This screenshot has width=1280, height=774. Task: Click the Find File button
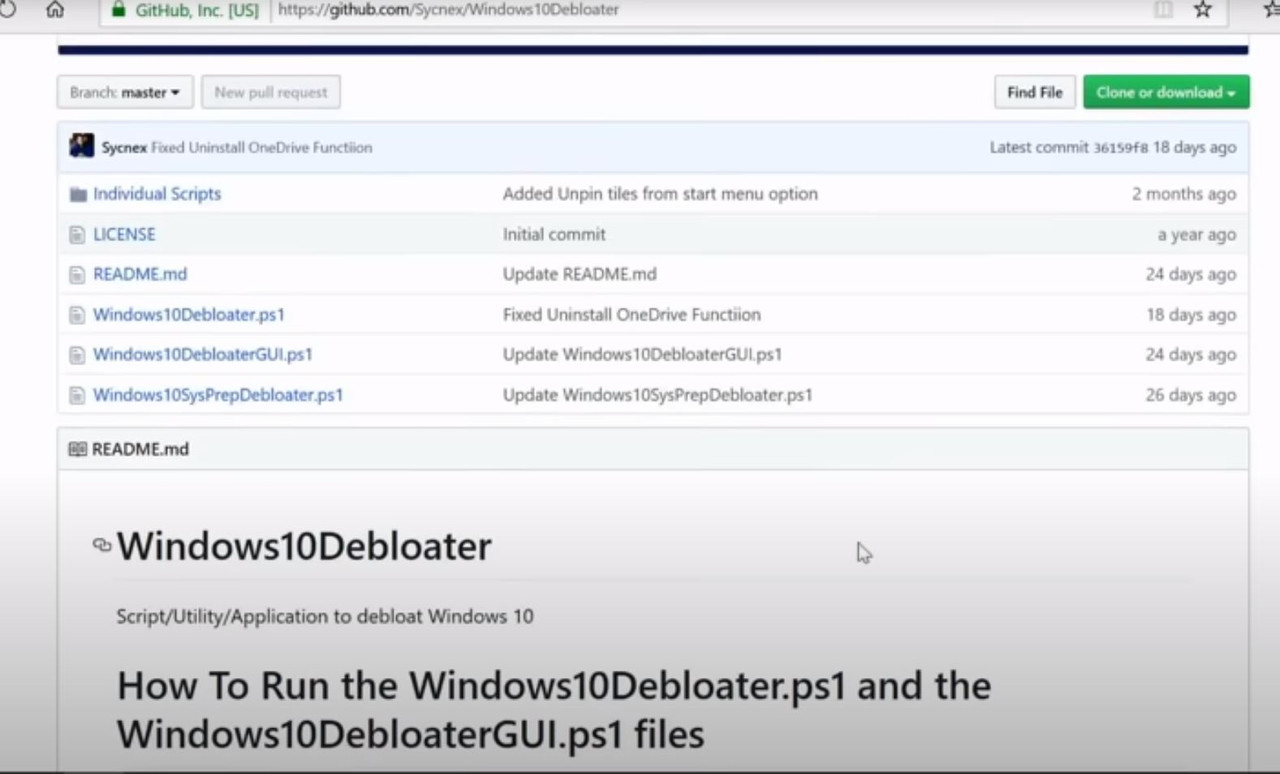1035,92
